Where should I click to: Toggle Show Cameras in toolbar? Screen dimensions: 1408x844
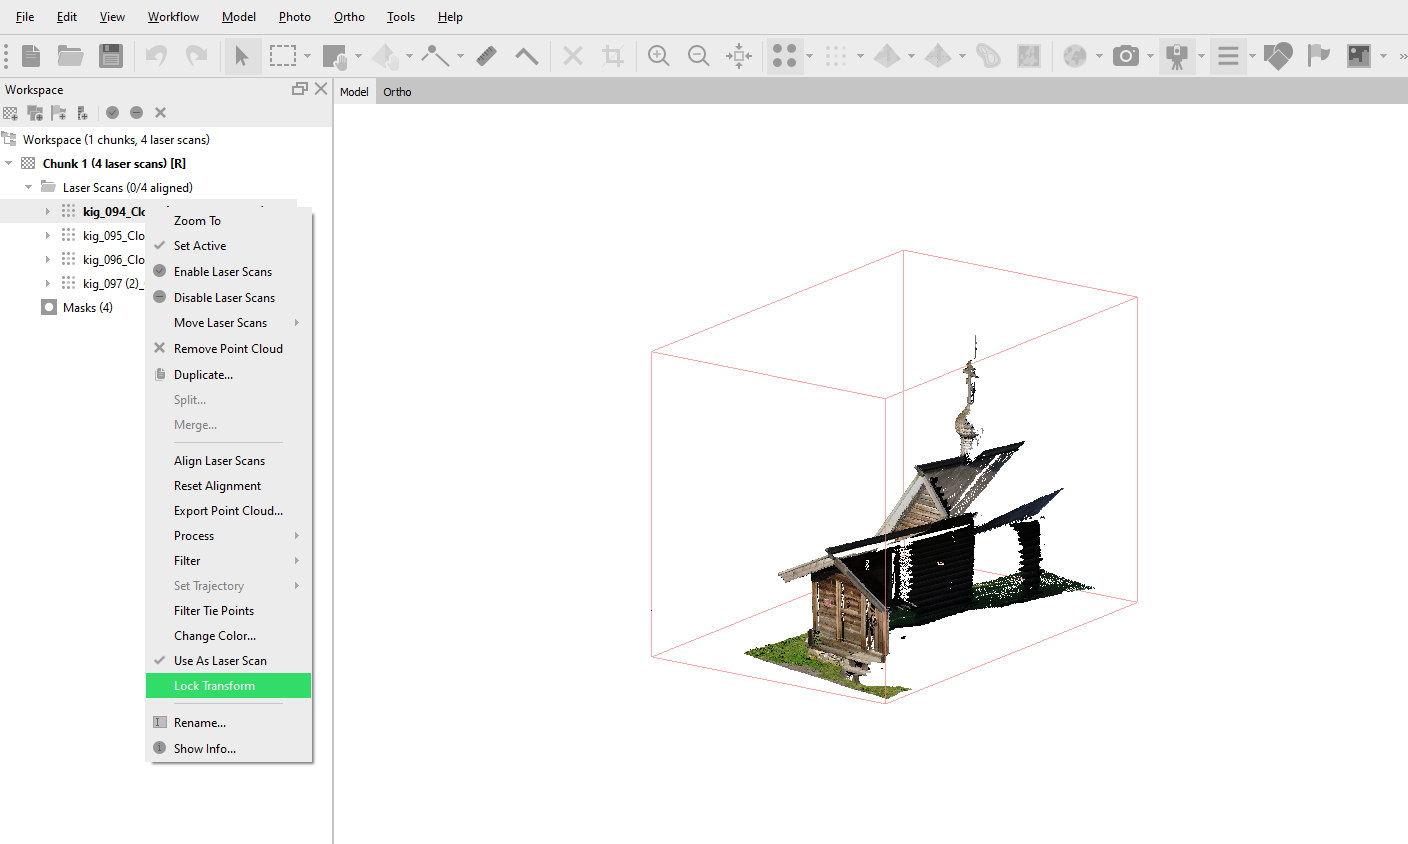(x=1126, y=56)
